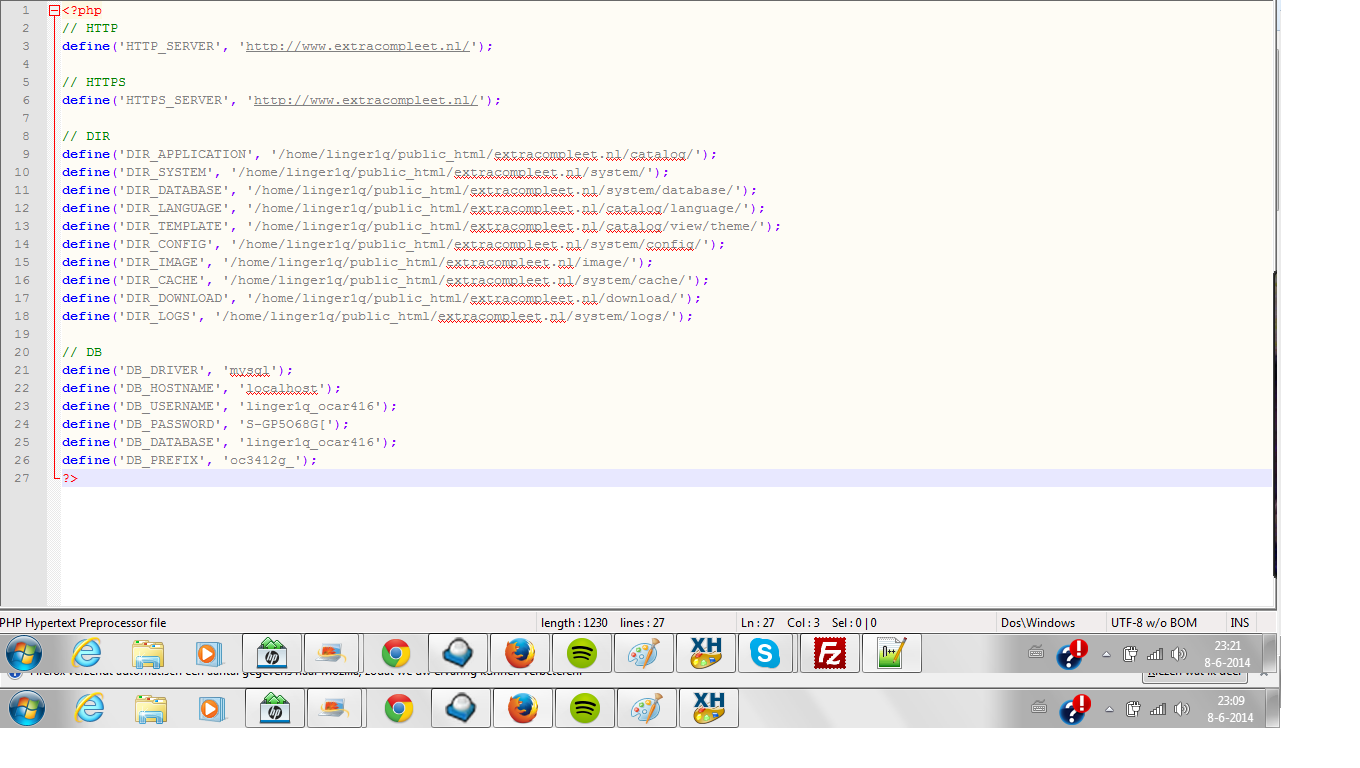Click 'Ln : 27' status entry

(758, 622)
